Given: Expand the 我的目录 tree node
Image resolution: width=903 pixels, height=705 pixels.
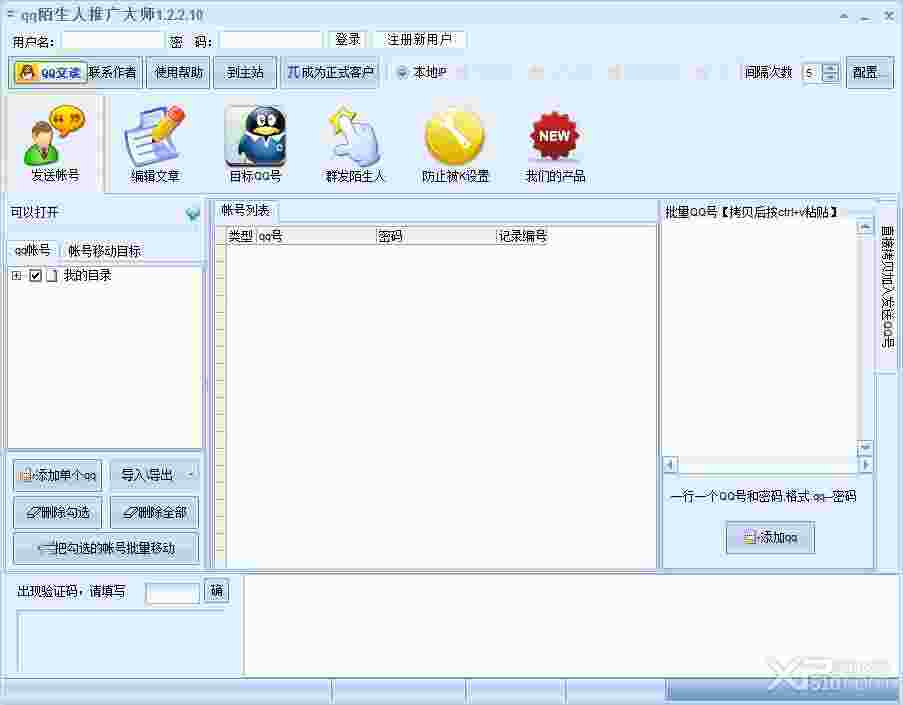Looking at the screenshot, I should 17,276.
